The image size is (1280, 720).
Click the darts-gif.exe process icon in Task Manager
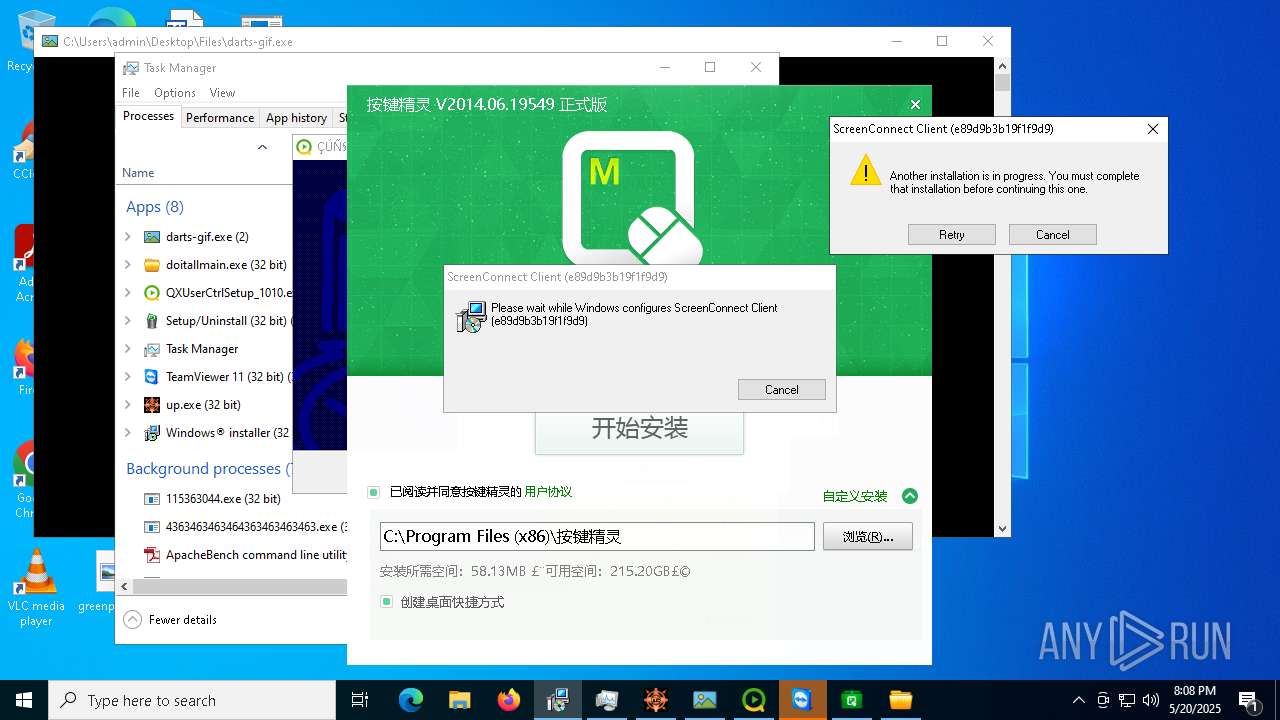(152, 237)
